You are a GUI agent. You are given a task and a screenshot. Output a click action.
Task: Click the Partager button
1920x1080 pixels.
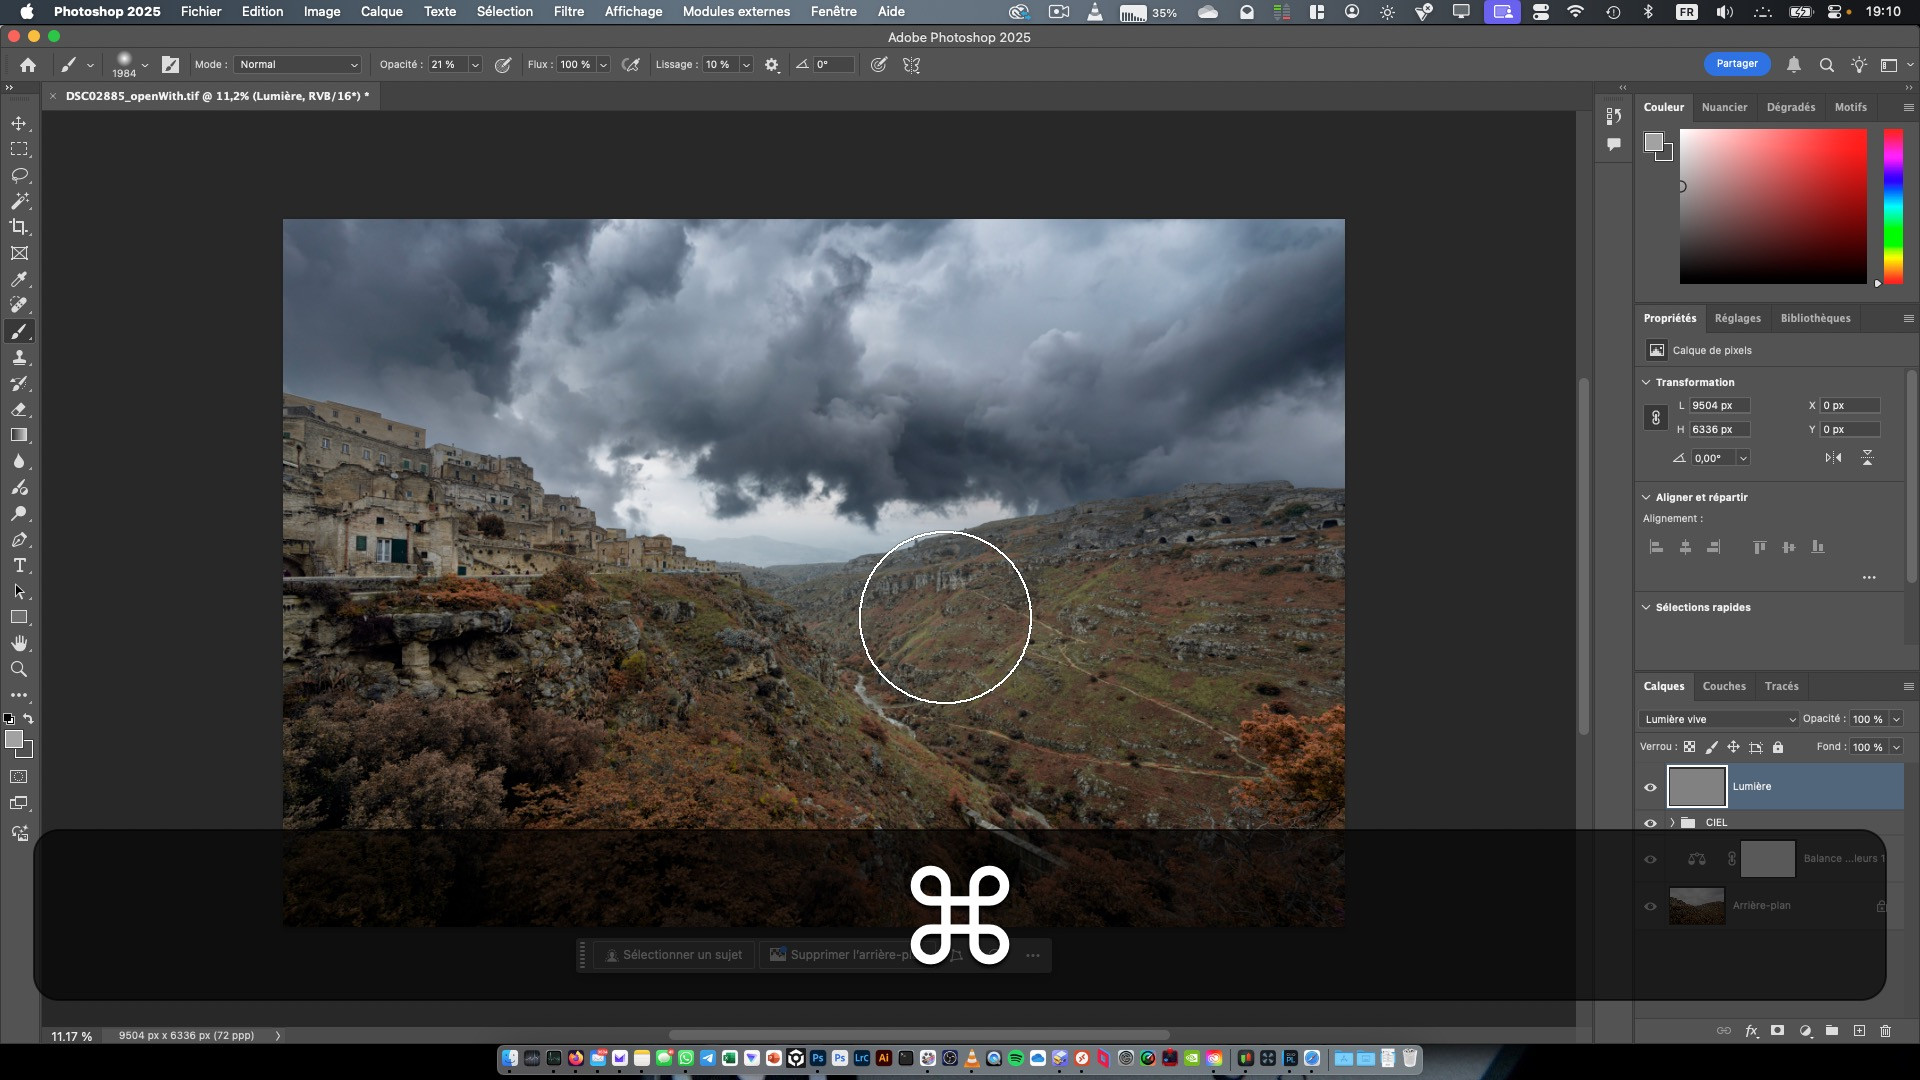click(1737, 64)
